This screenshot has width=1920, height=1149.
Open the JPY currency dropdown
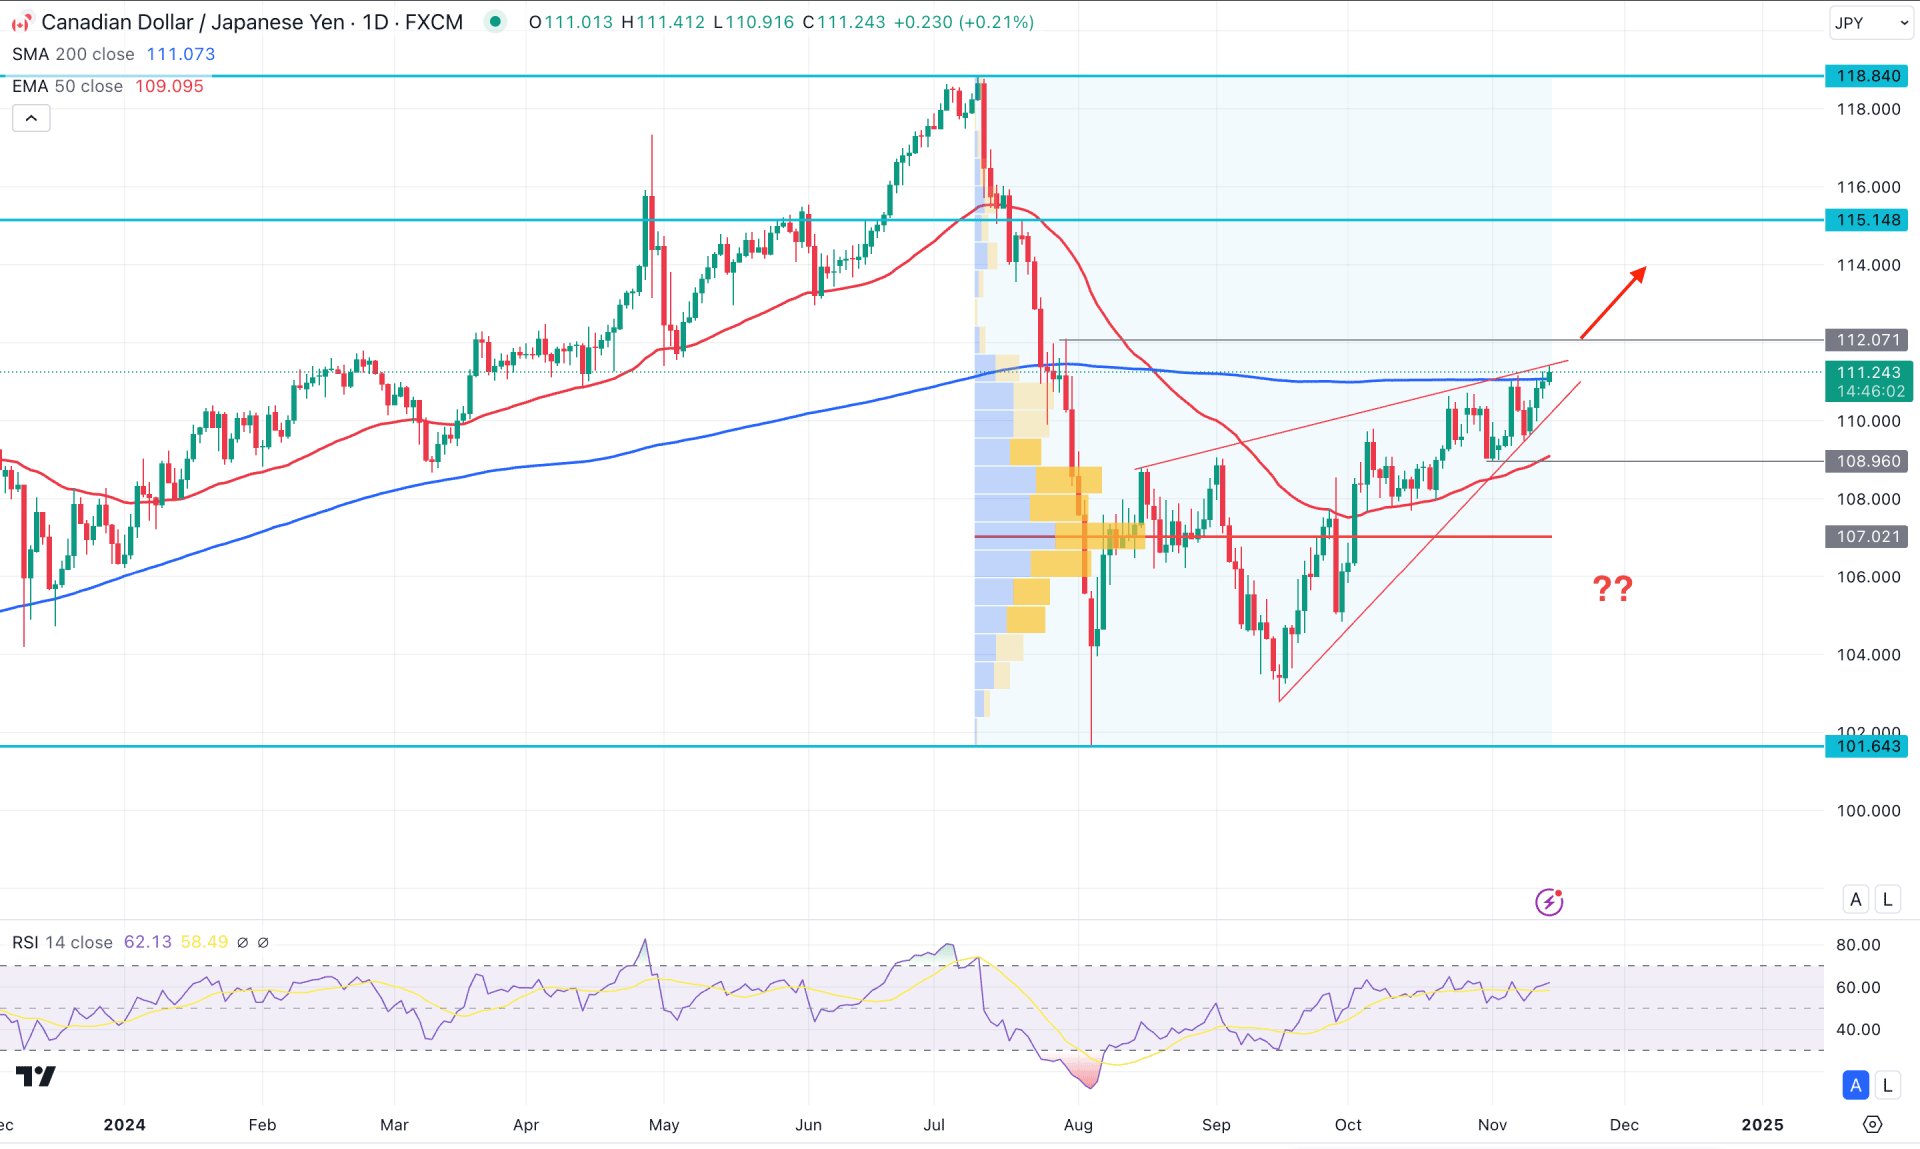point(1870,23)
